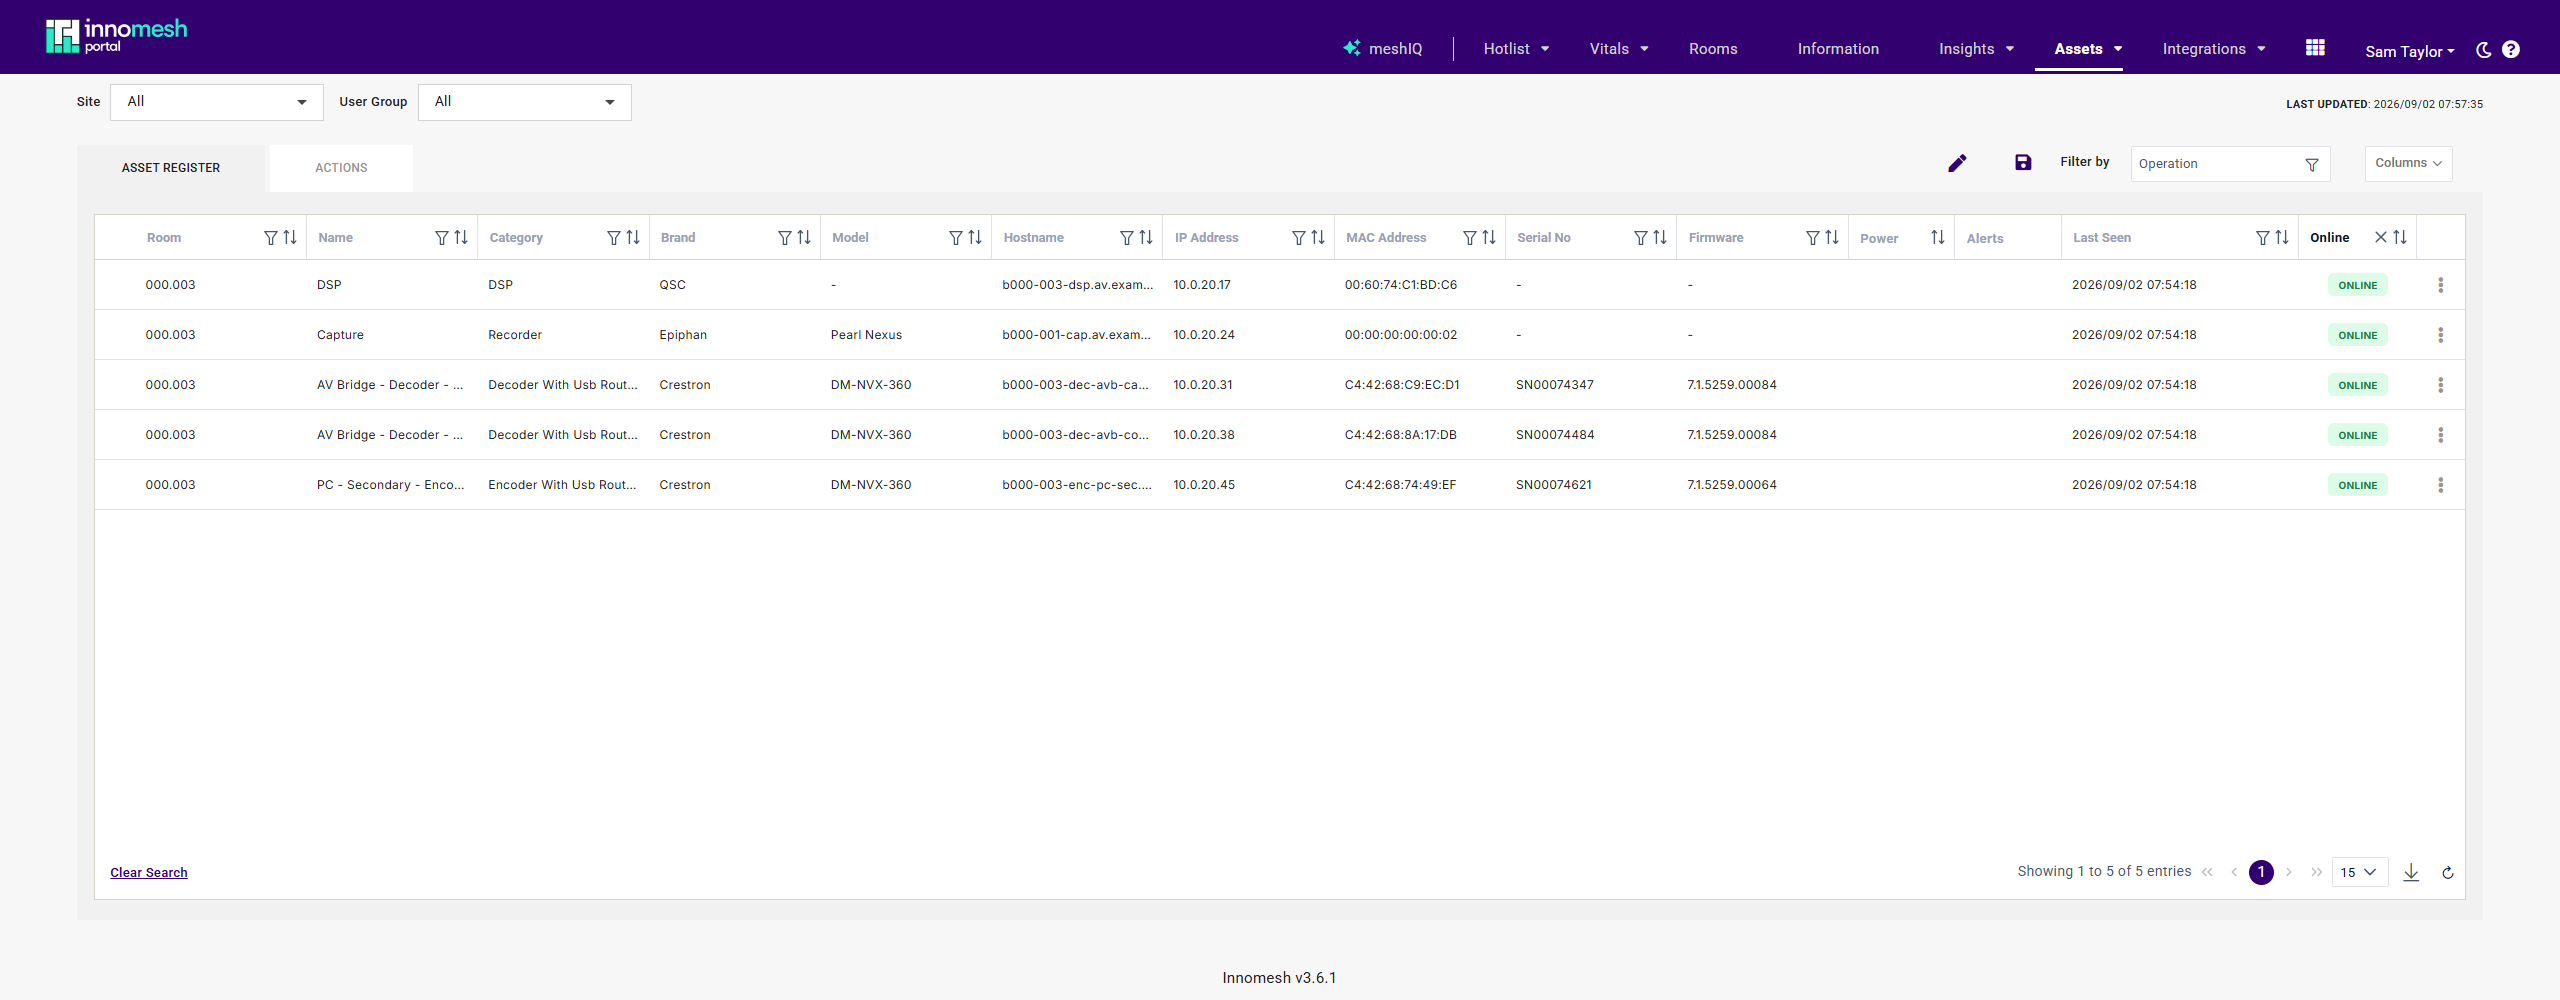This screenshot has width=2560, height=1000.
Task: Click the Clear Search link
Action: 149,873
